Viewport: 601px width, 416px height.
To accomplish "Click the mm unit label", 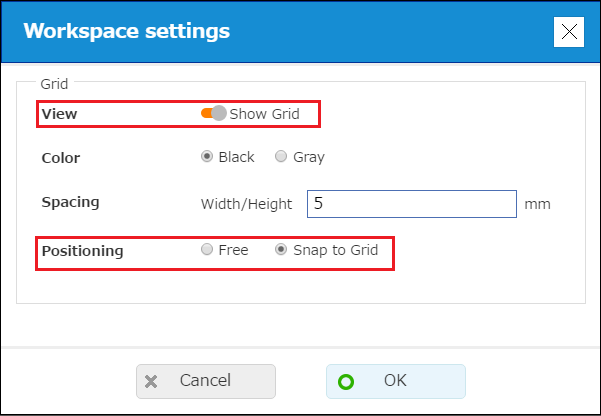I will pyautogui.click(x=537, y=204).
